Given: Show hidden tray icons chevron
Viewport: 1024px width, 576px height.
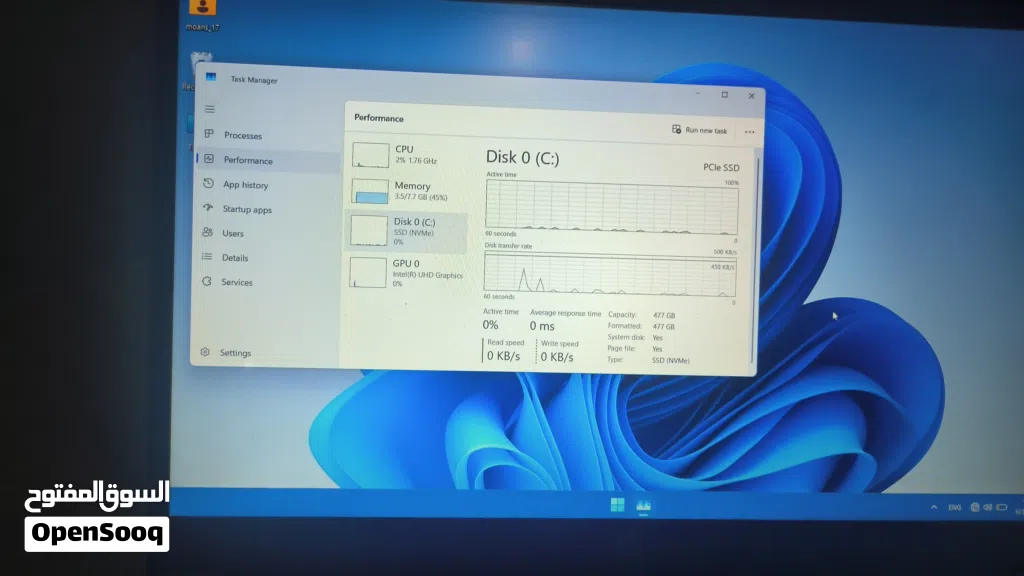Looking at the screenshot, I should click(934, 507).
